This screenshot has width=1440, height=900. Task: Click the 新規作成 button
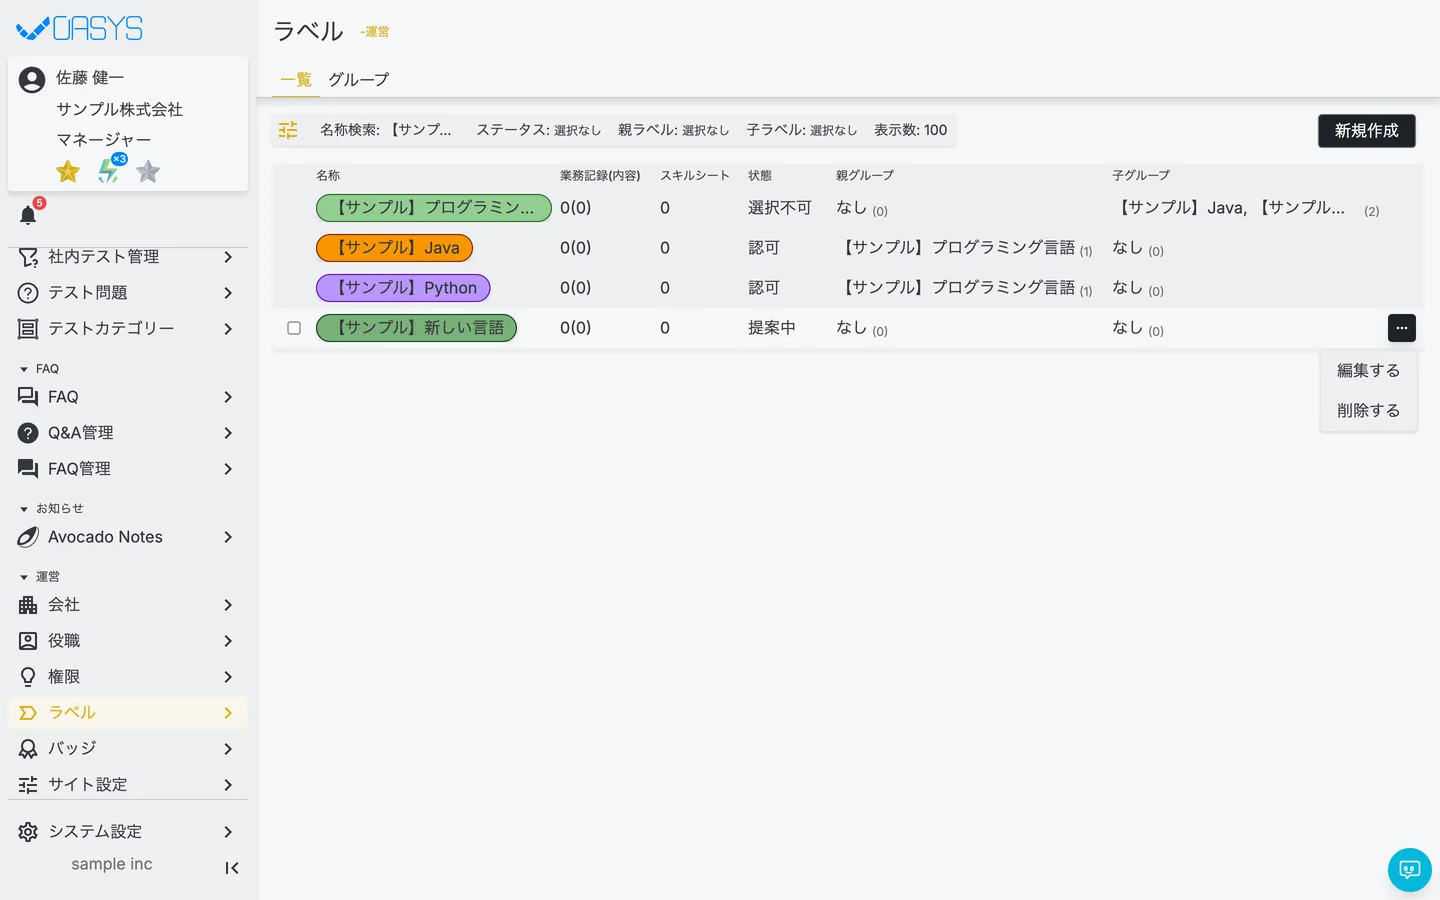pos(1366,131)
